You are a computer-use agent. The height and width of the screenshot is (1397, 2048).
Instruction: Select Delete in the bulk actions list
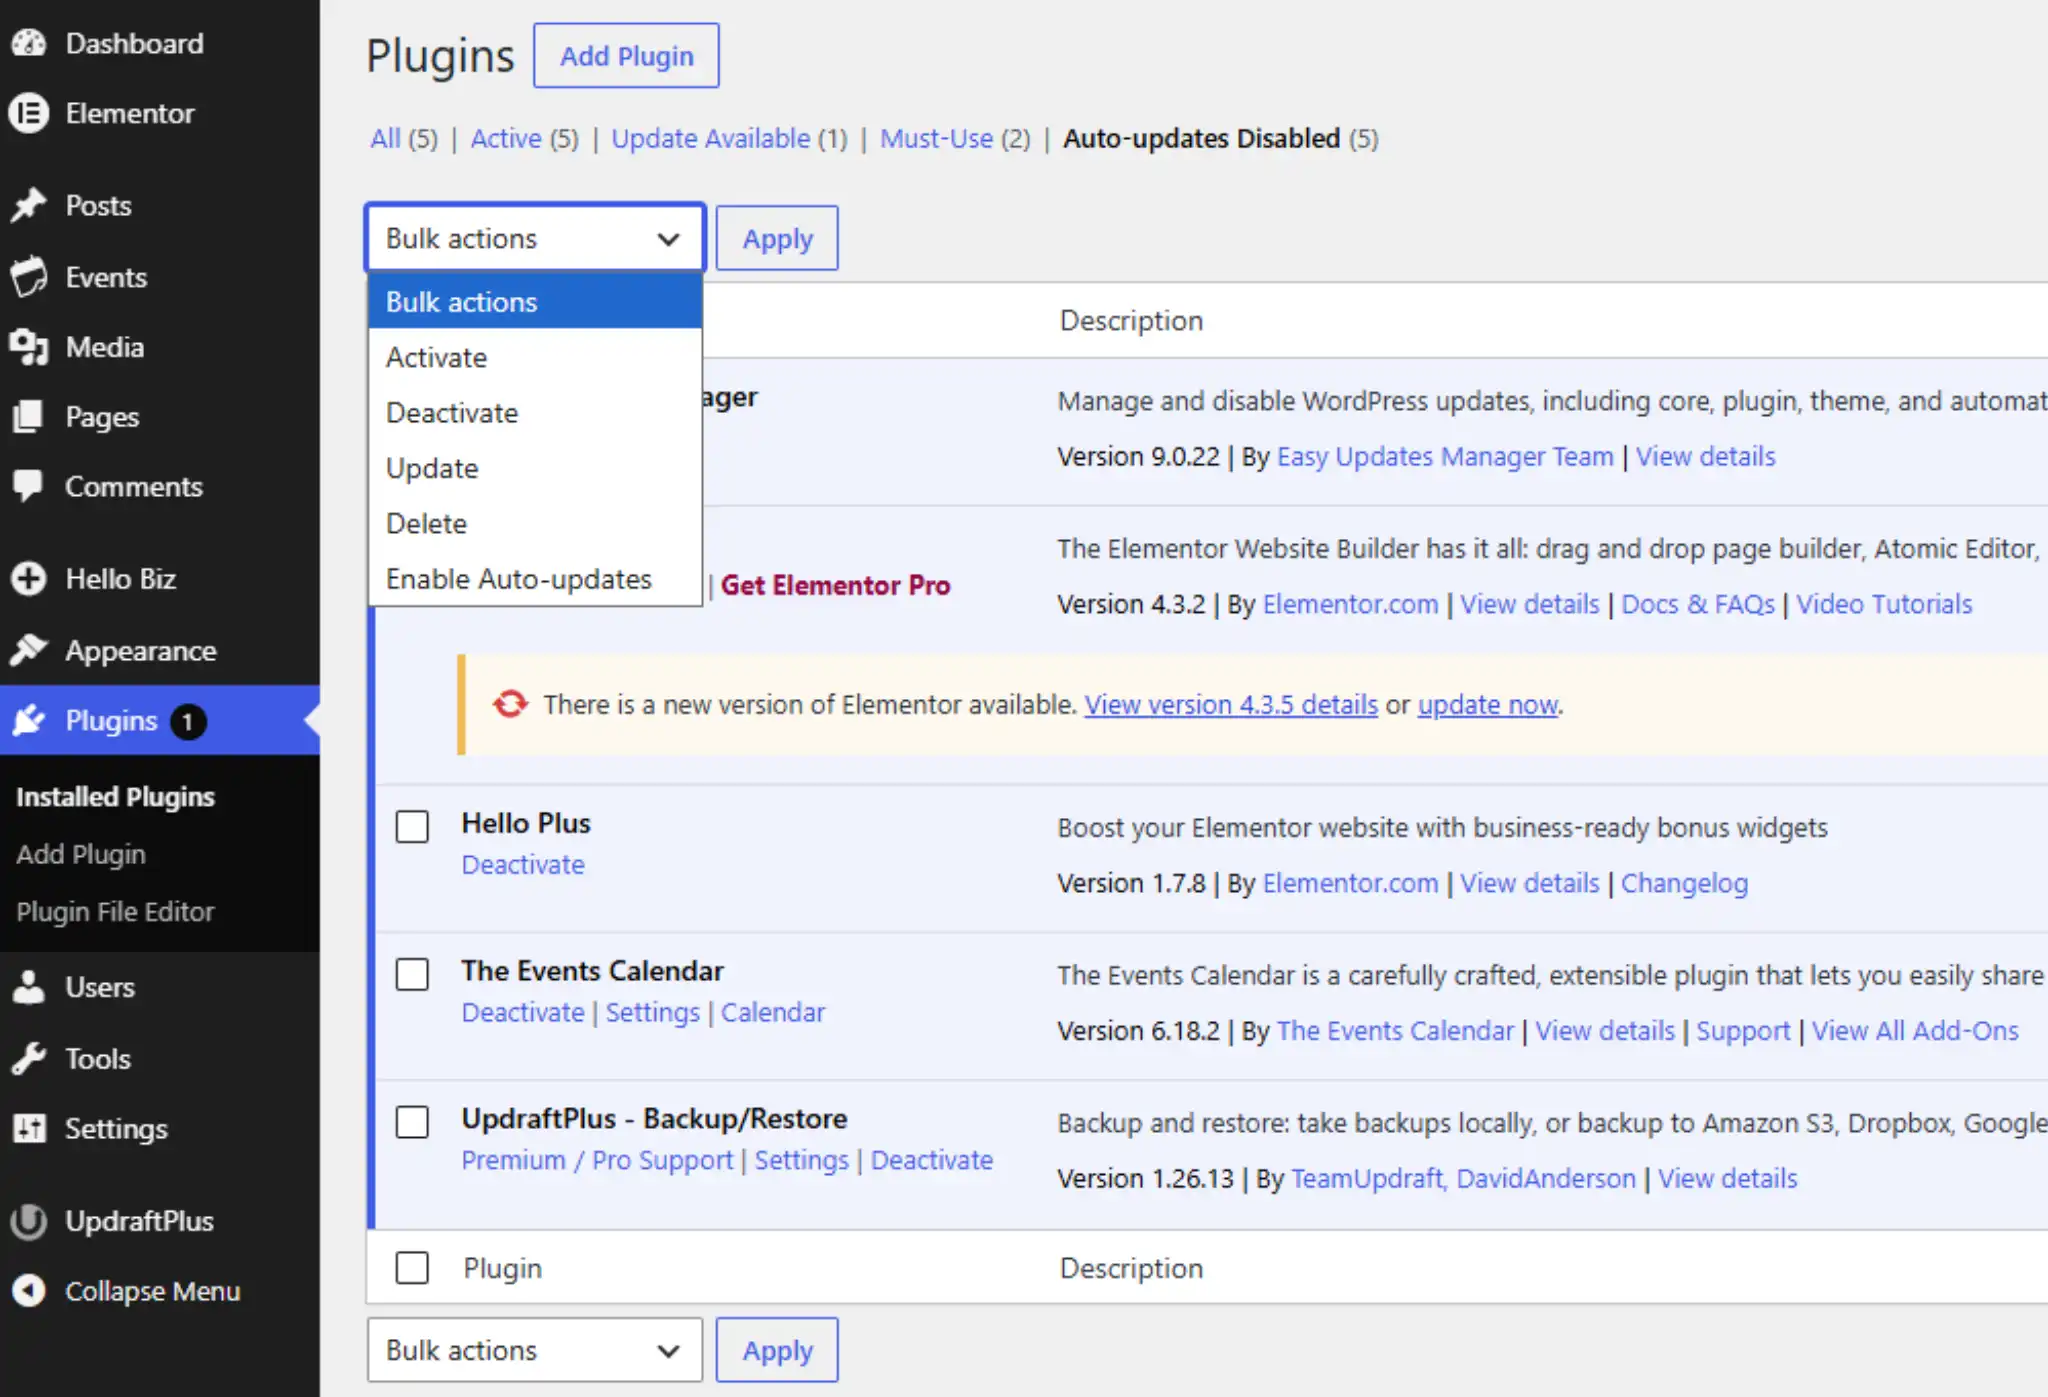535,523
